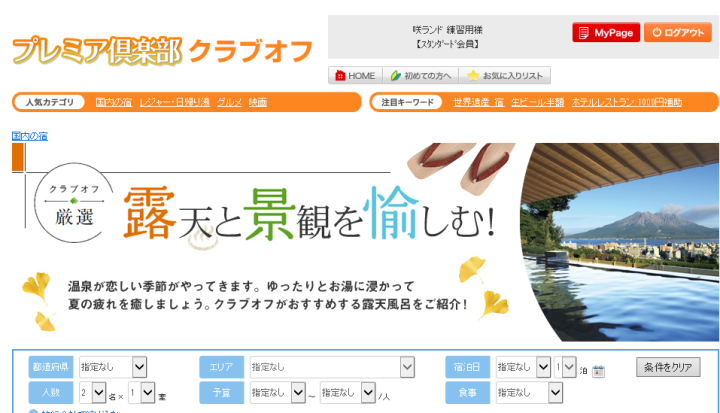Open the 映画 category link
Screen dimensions: 720x413
pyautogui.click(x=258, y=102)
